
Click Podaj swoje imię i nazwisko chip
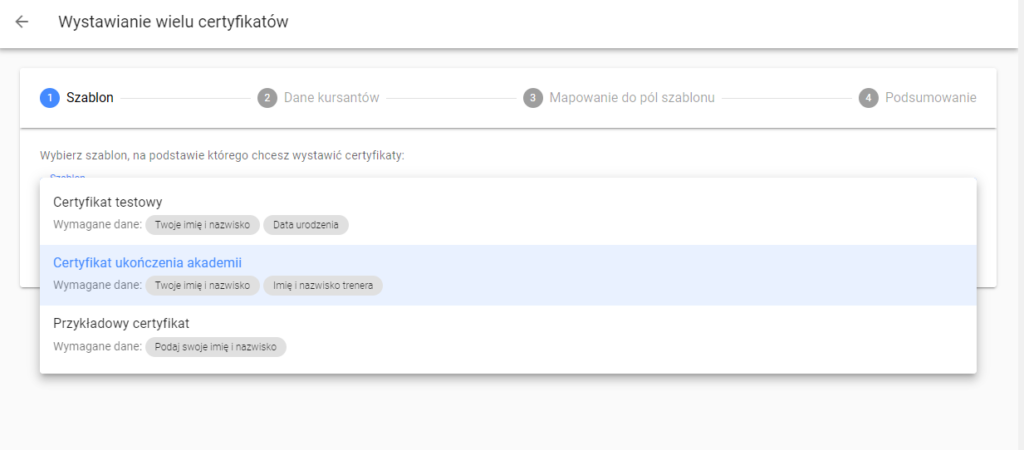tap(216, 347)
